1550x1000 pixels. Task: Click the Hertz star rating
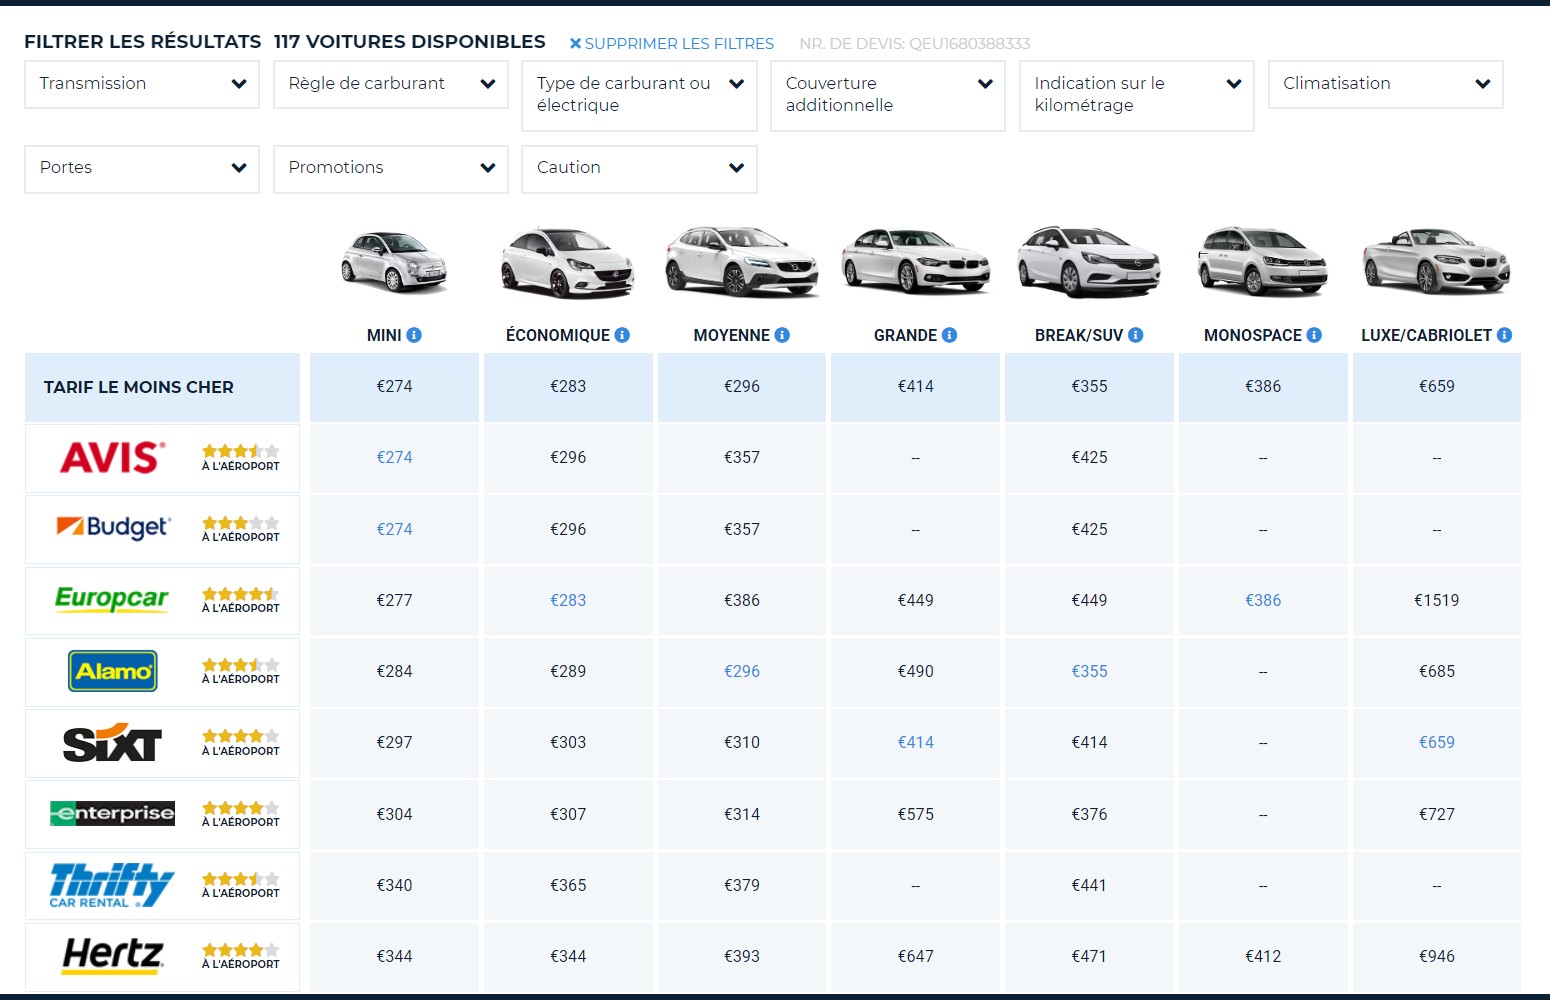(x=240, y=950)
